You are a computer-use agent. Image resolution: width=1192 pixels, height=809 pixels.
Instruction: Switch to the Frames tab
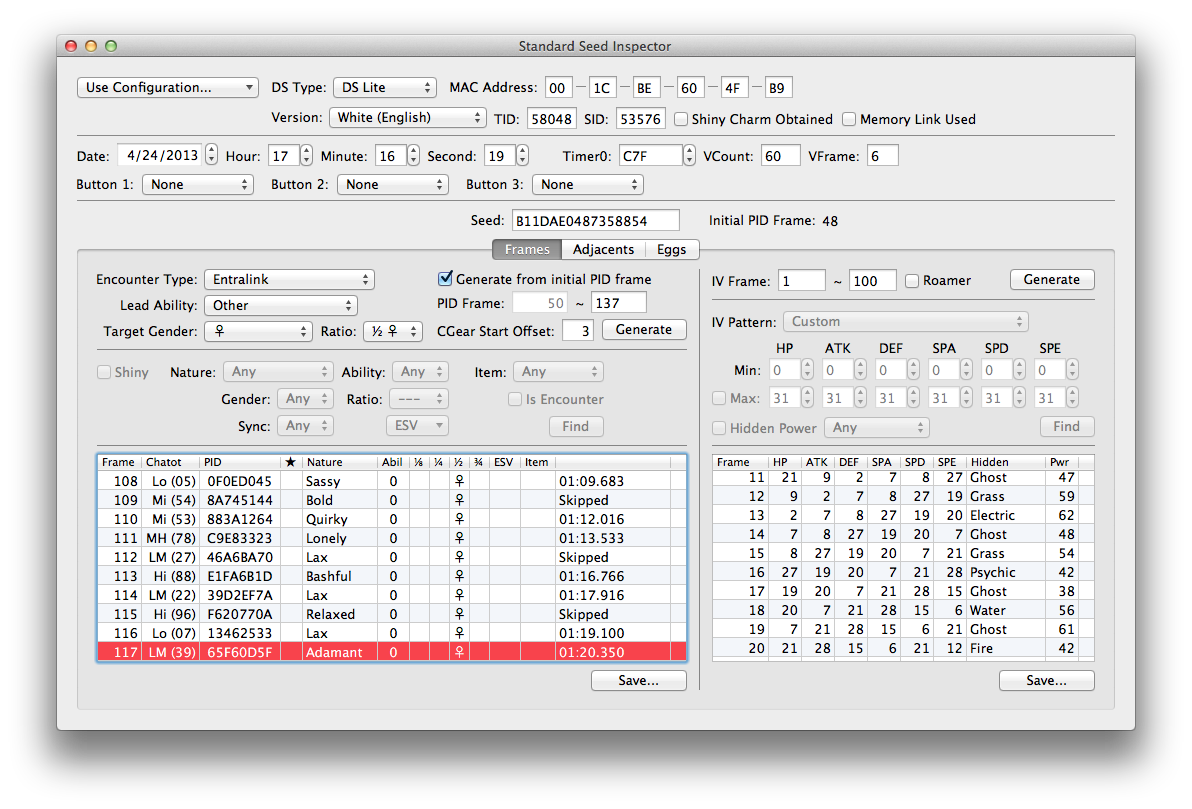click(x=527, y=249)
